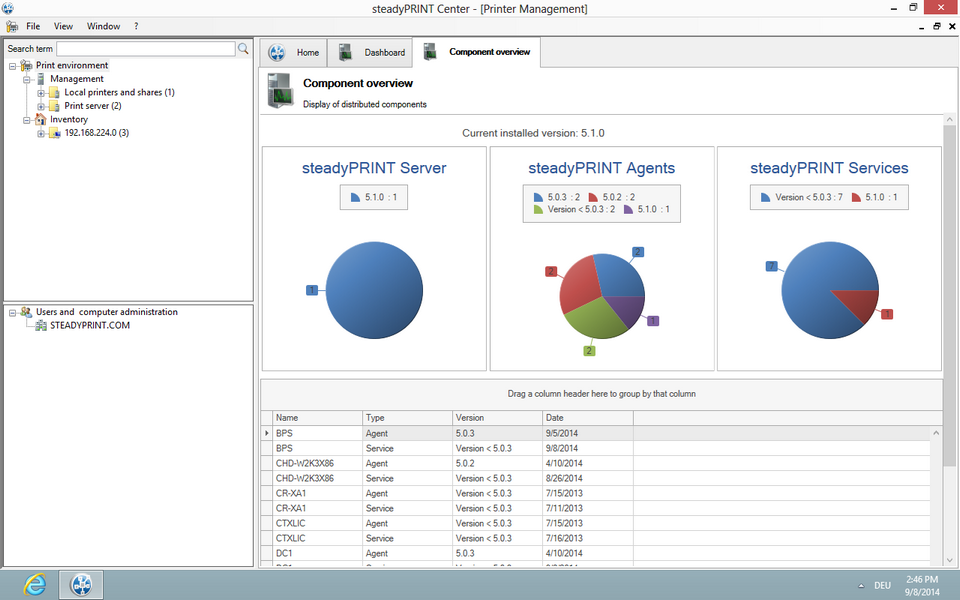Expand the Print server node
Image resolution: width=960 pixels, height=600 pixels.
click(41, 107)
